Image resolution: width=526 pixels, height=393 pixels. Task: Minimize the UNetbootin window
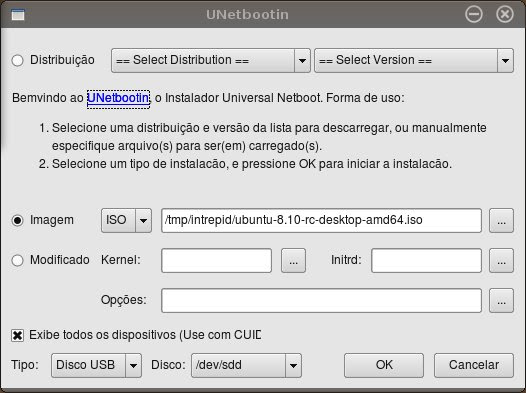474,14
